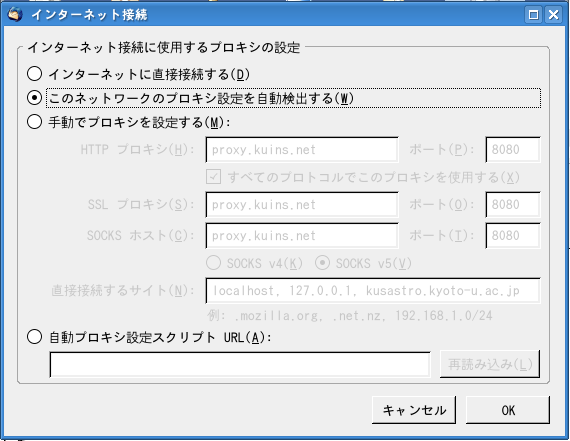Image resolution: width=570 pixels, height=441 pixels.
Task: Click the 再読み込み reload button
Action: point(490,364)
